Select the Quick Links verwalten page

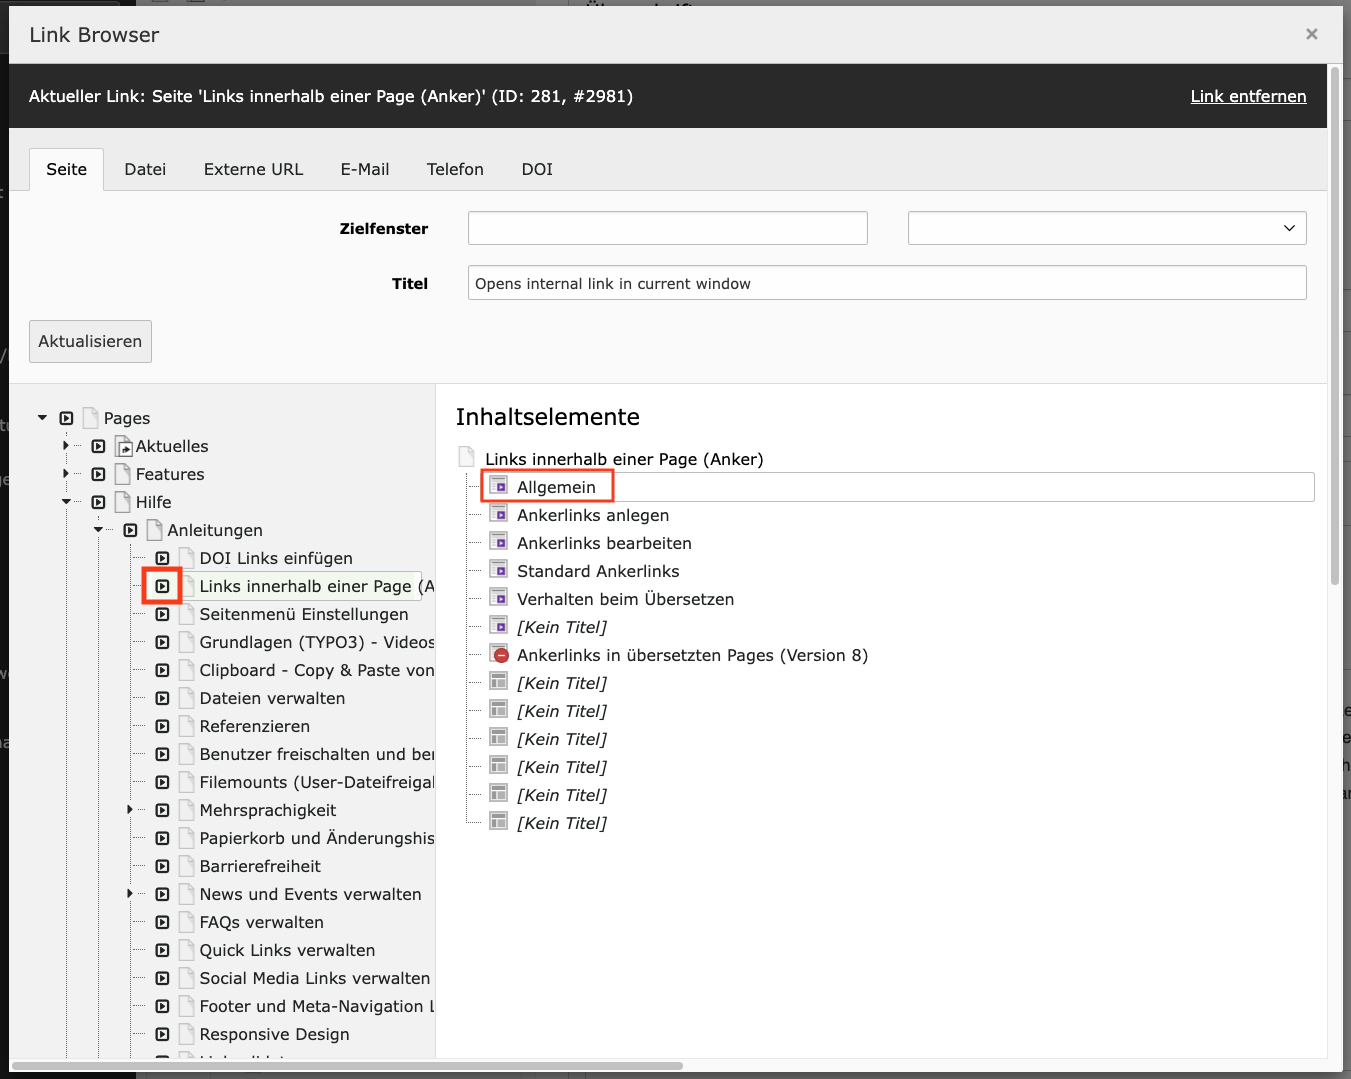(x=287, y=950)
